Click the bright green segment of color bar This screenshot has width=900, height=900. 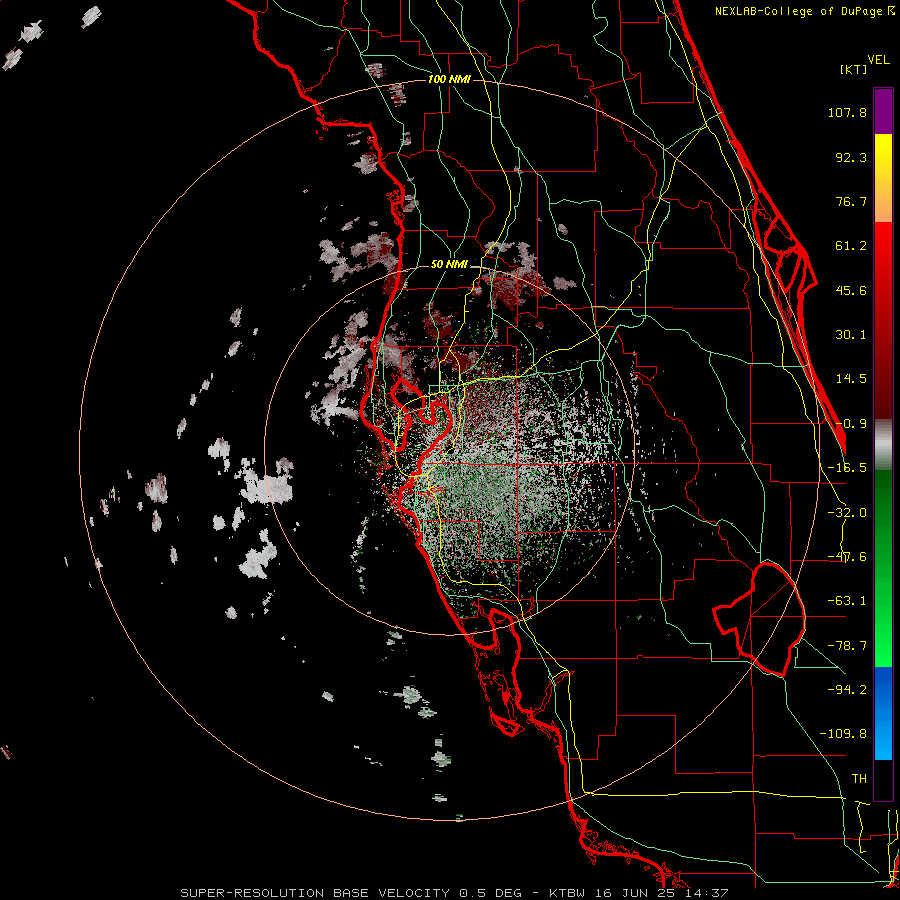click(883, 568)
